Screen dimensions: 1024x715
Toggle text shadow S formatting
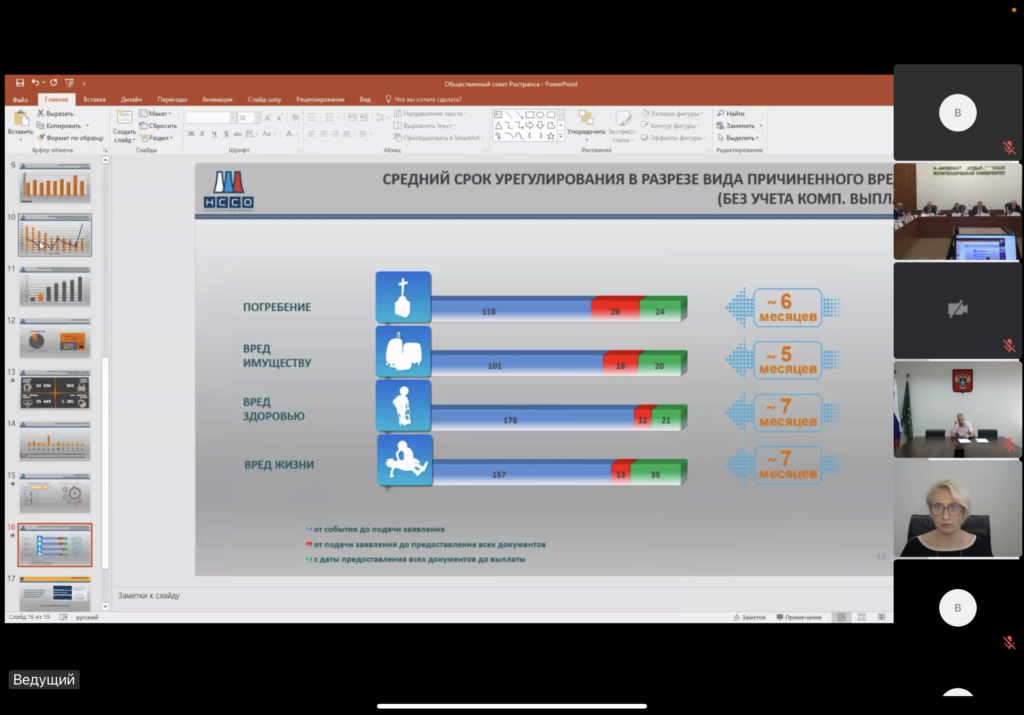tap(226, 134)
